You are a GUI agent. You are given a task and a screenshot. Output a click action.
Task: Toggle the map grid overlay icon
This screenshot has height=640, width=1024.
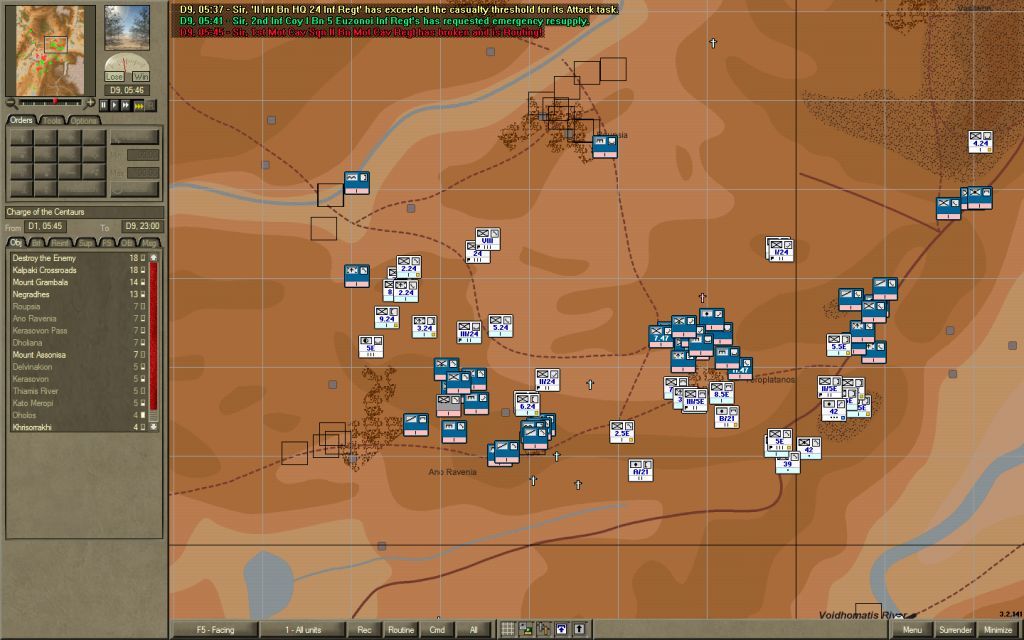coord(507,630)
